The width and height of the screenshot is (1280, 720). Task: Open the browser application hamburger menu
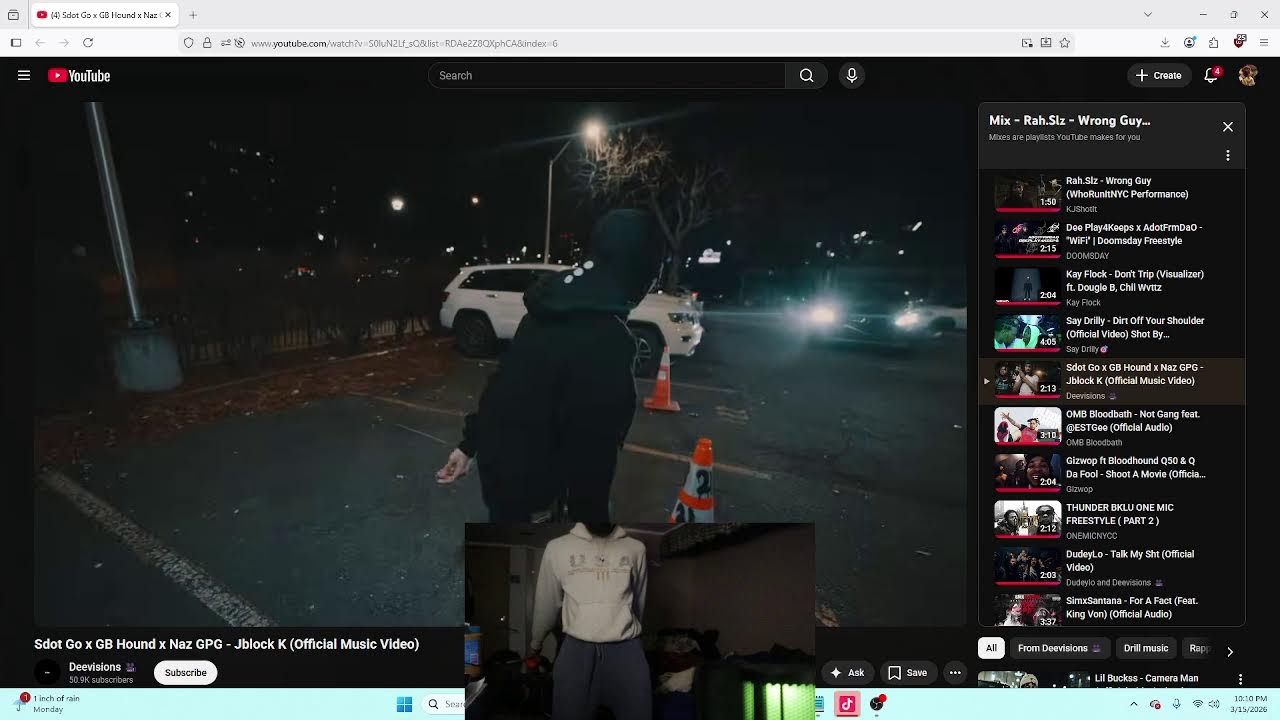1265,43
